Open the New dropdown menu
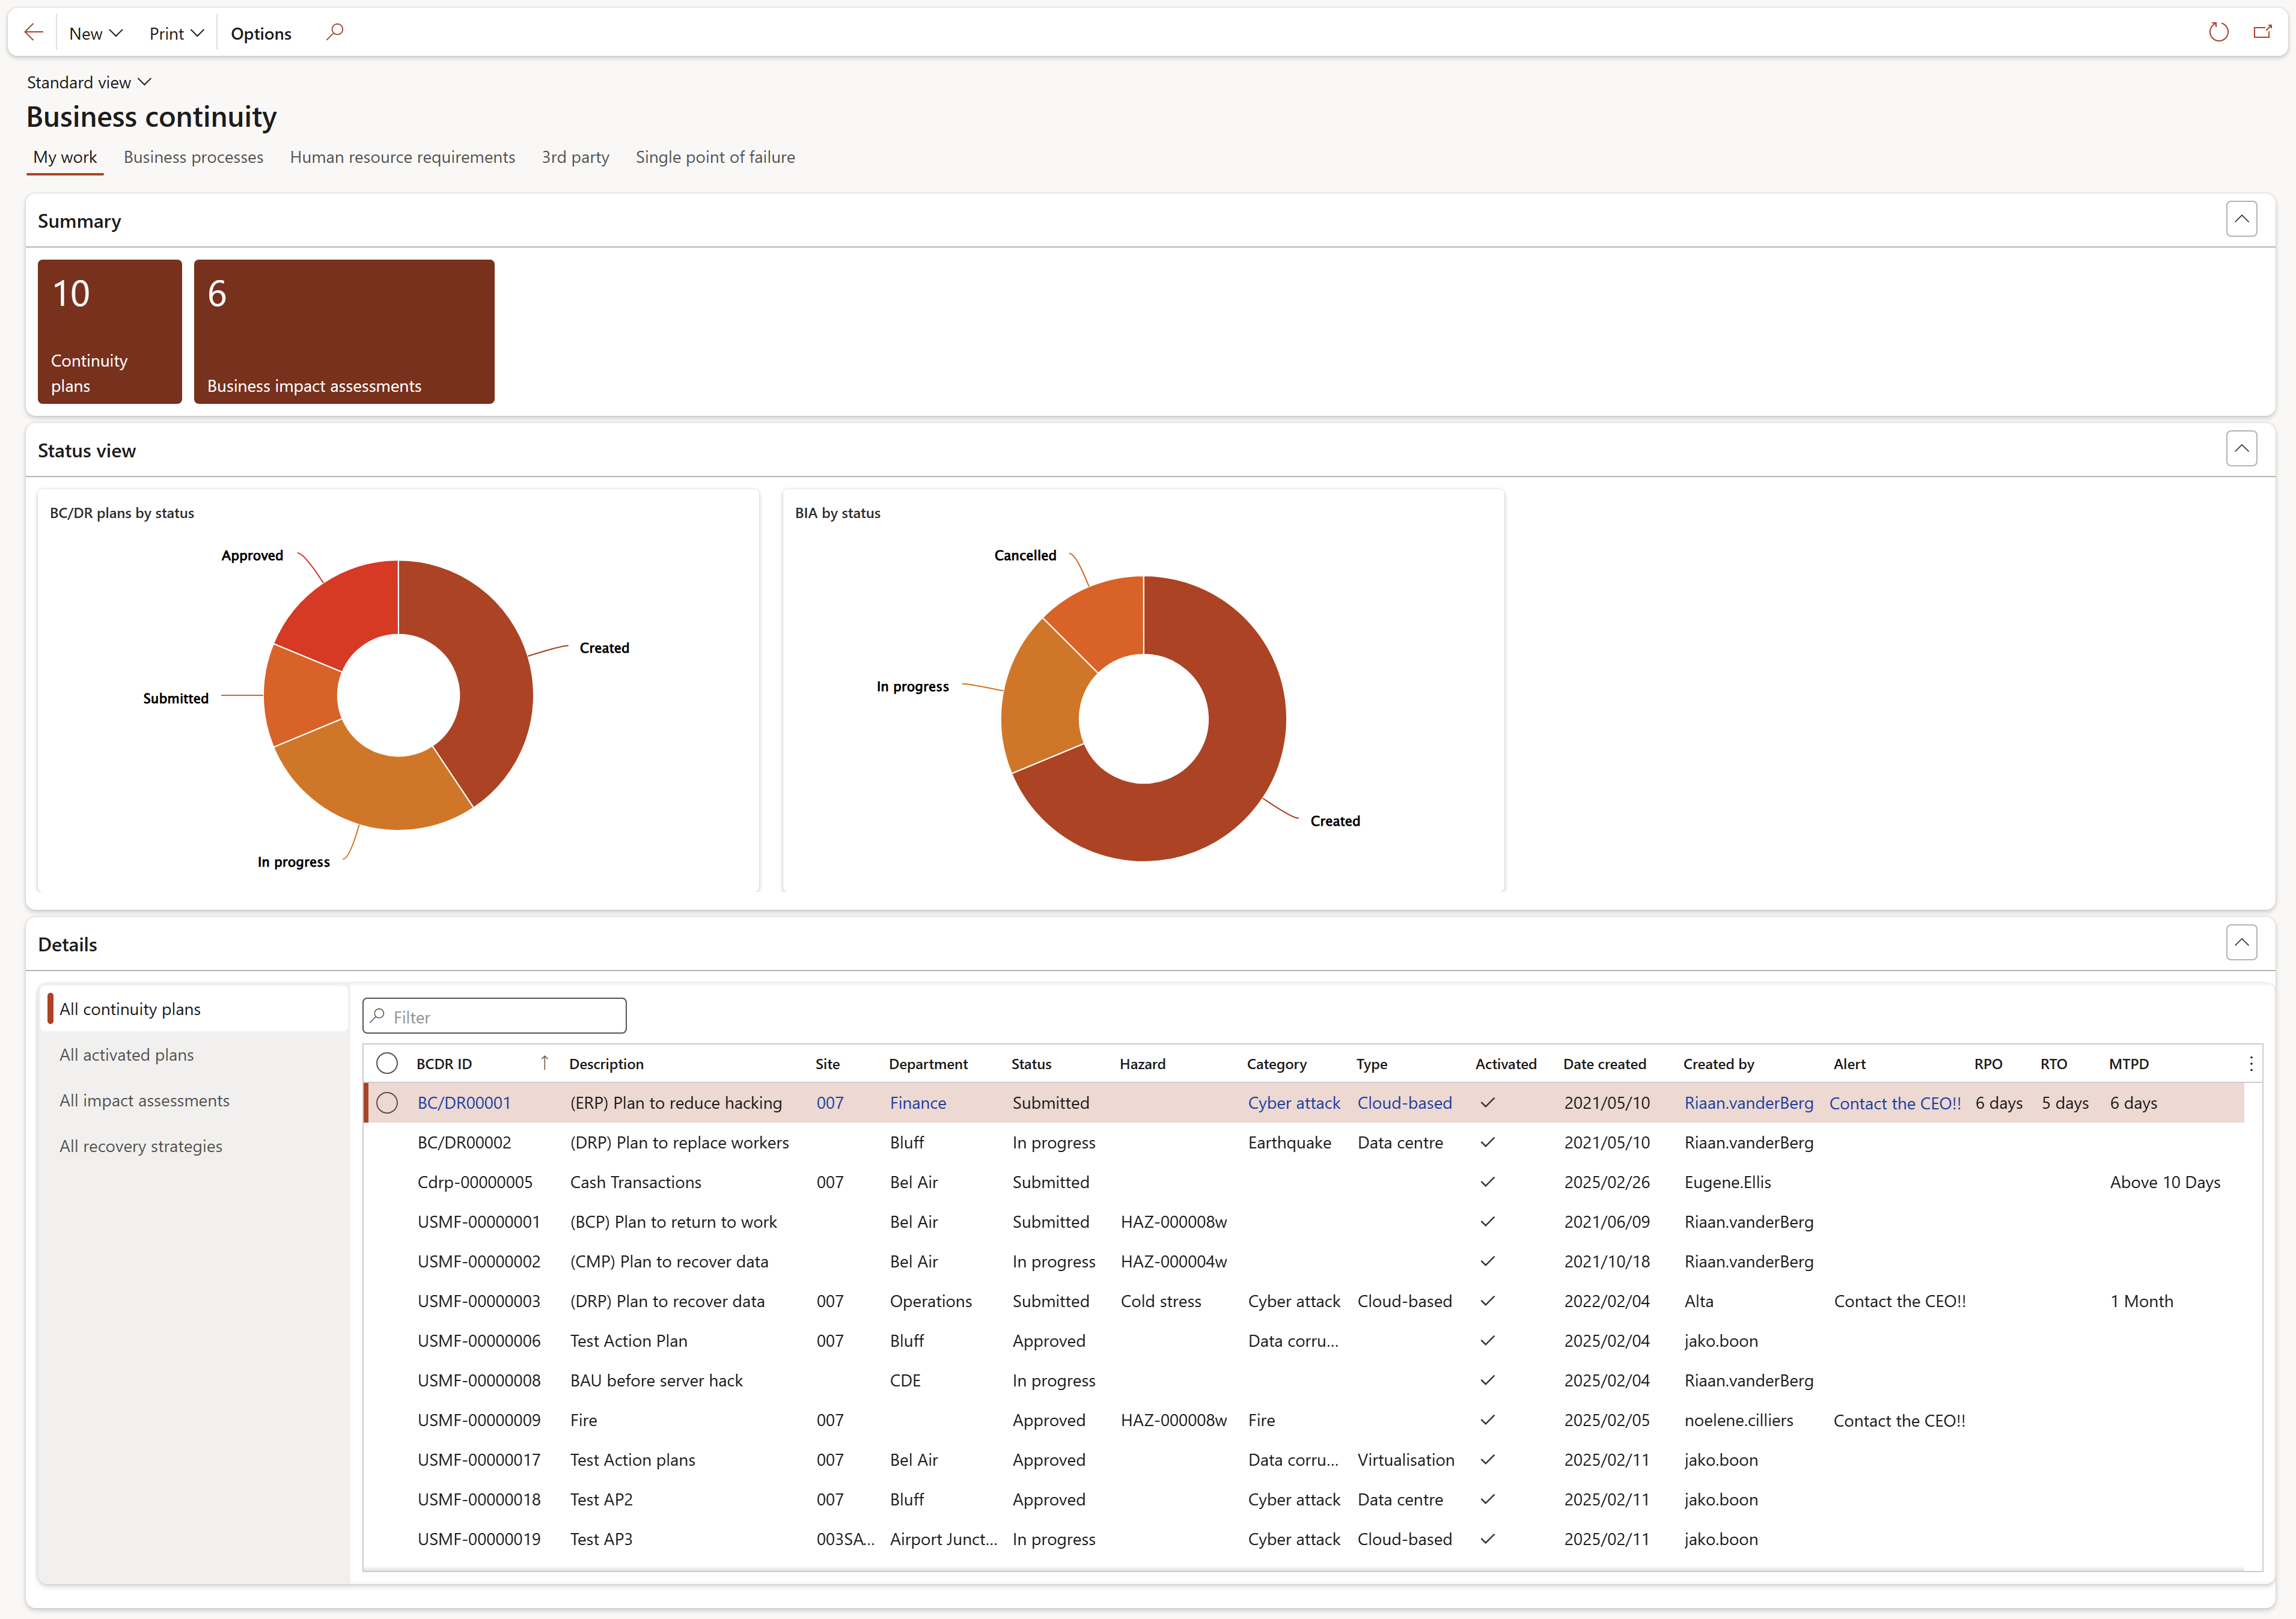This screenshot has height=1619, width=2296. coord(96,33)
